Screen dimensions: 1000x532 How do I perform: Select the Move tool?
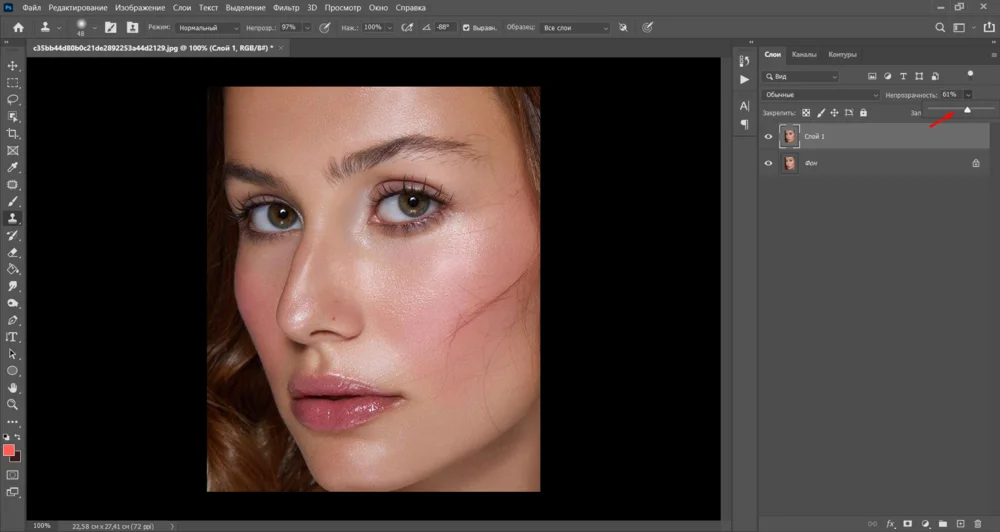(x=13, y=66)
